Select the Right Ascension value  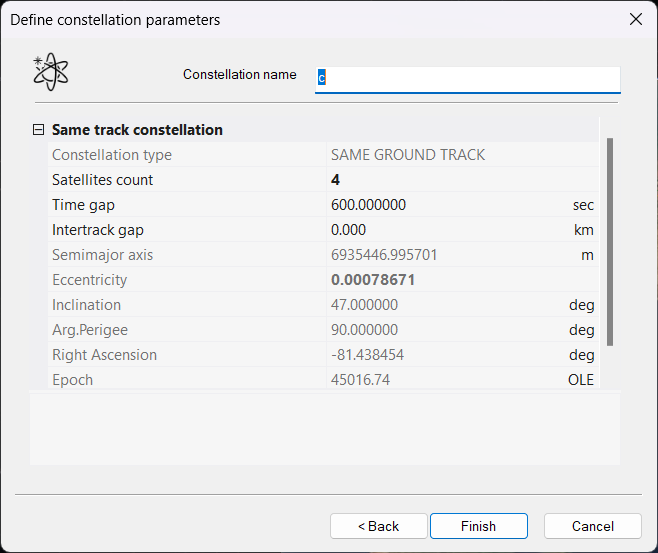(440, 355)
